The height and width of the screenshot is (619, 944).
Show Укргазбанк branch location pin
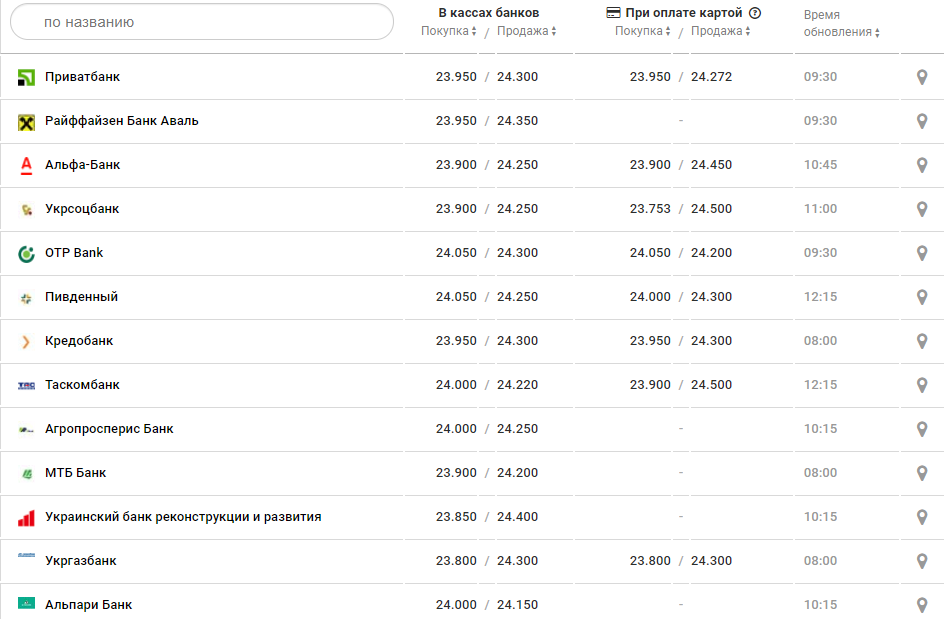922,561
